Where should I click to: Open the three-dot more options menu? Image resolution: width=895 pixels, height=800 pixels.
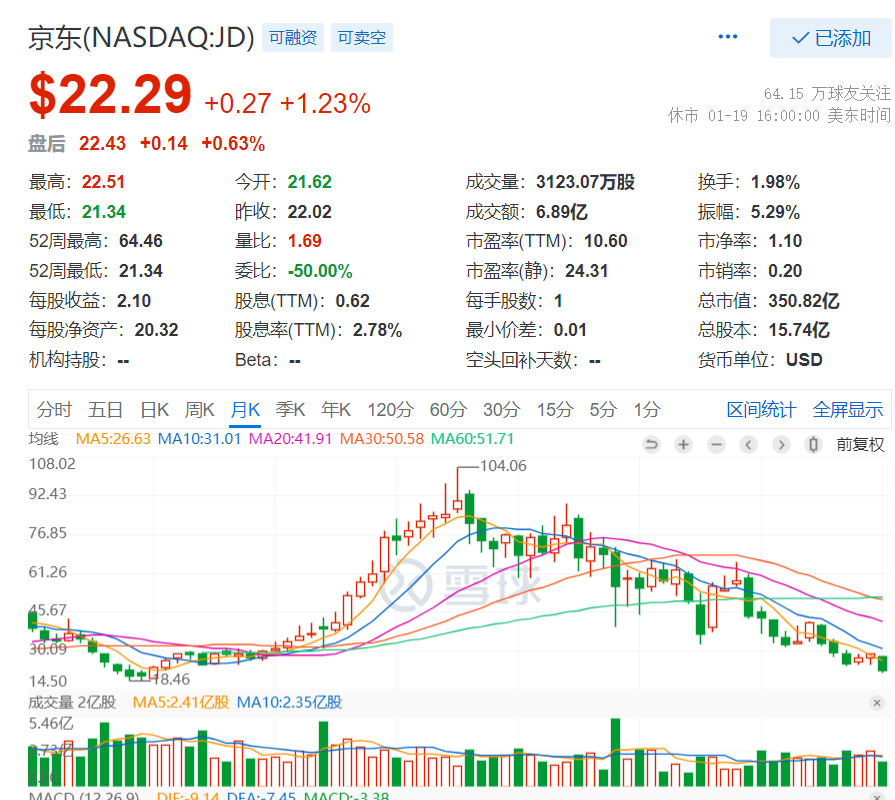(728, 37)
